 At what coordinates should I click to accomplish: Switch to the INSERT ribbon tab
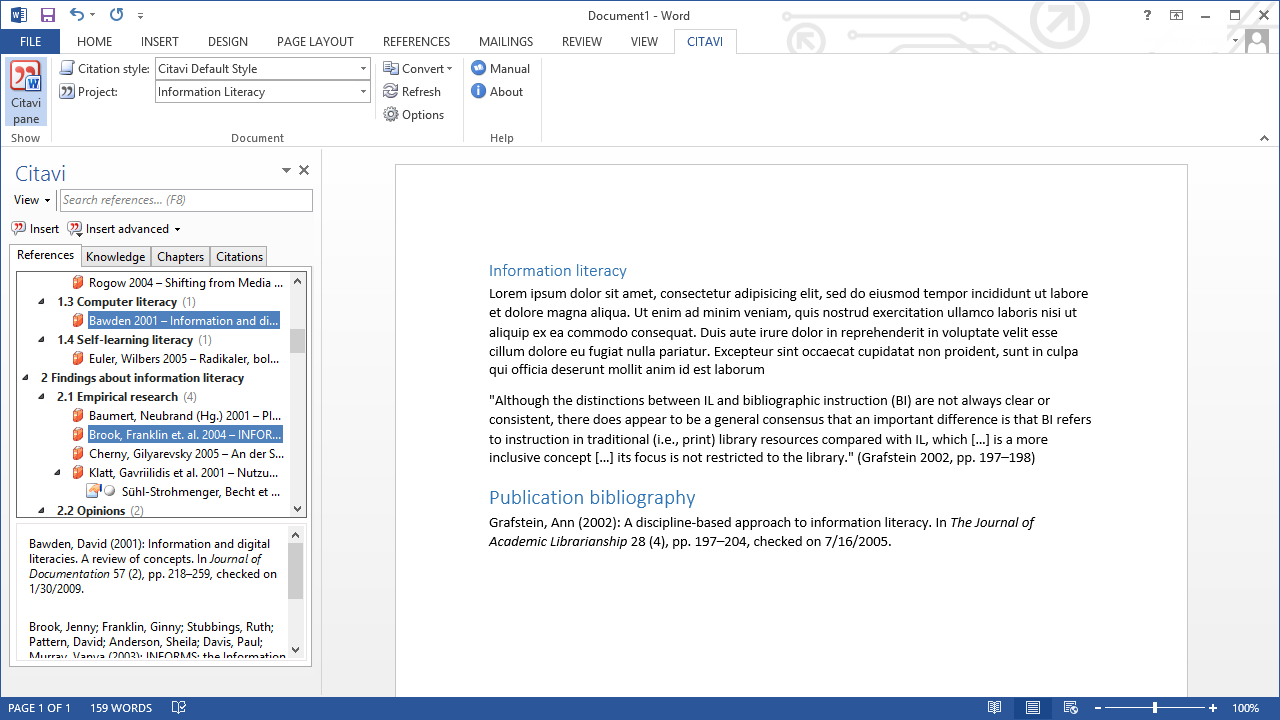(160, 42)
